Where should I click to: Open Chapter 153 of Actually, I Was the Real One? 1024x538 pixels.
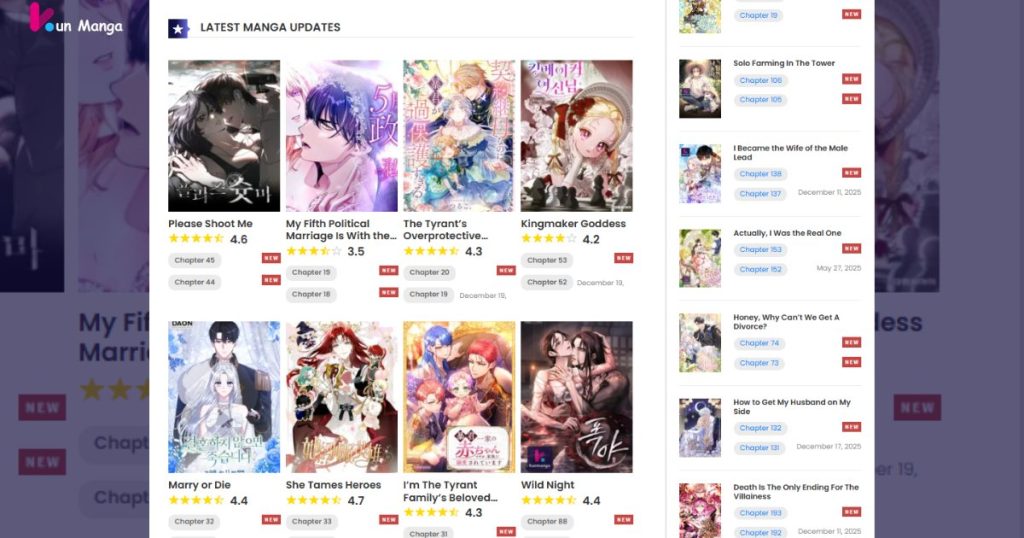pyautogui.click(x=760, y=249)
